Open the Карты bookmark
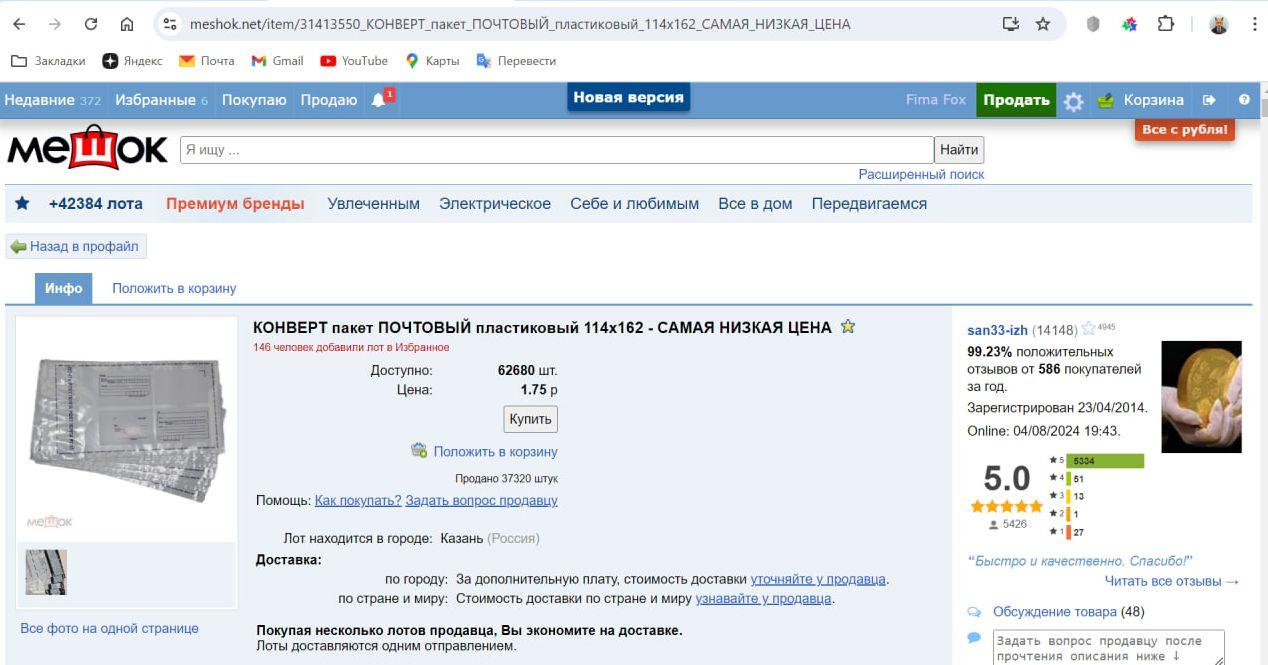This screenshot has height=665, width=1268. click(432, 61)
